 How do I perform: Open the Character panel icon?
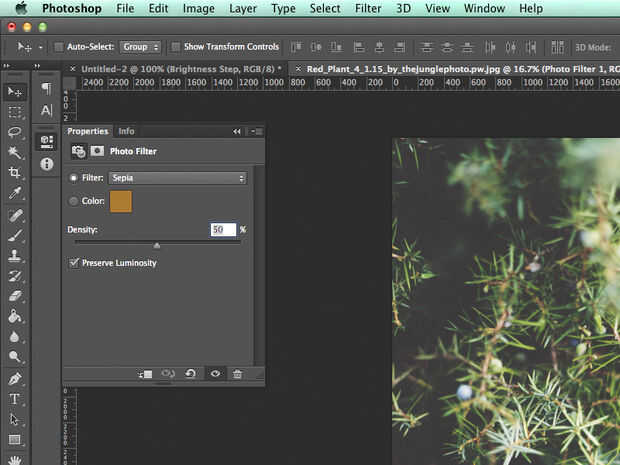(x=46, y=110)
